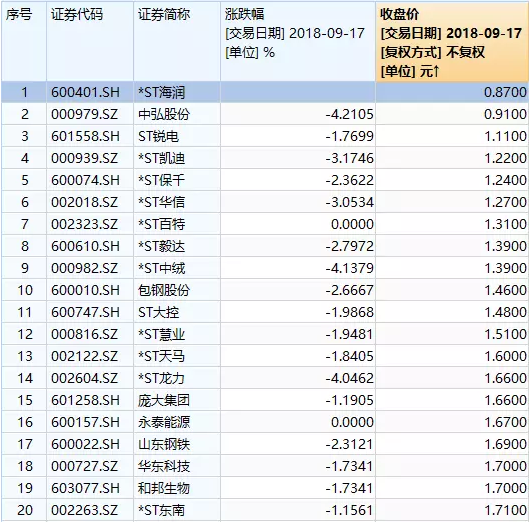This screenshot has height=522, width=529.
Task: Click 山东钢铁 stock name
Action: click(x=164, y=444)
